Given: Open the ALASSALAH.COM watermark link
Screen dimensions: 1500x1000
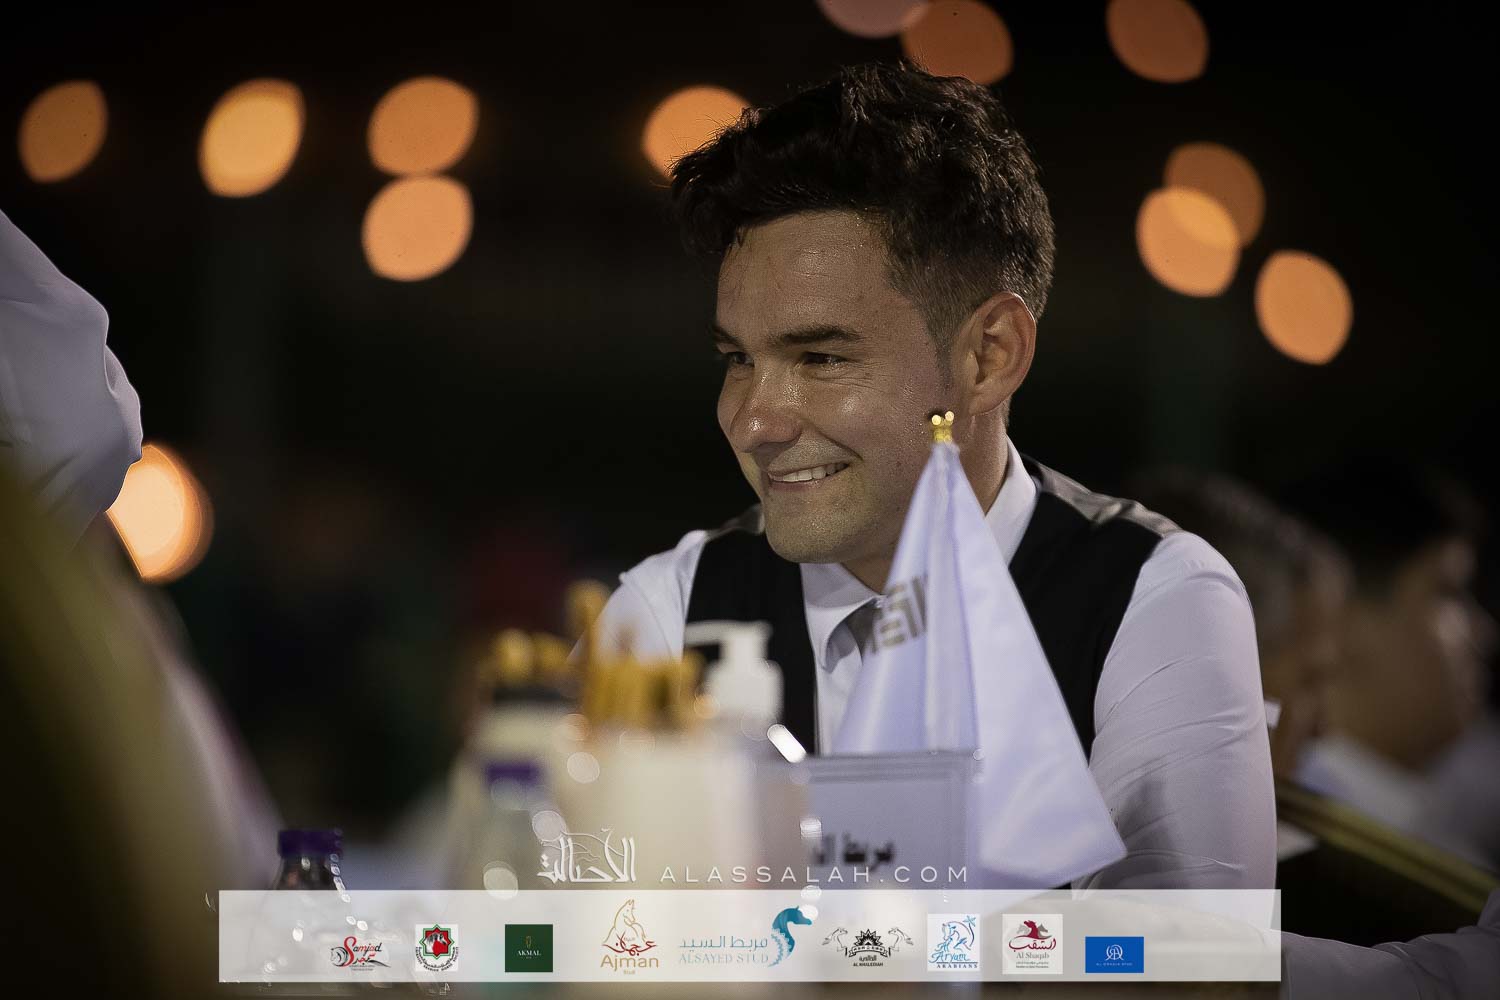Looking at the screenshot, I should pyautogui.click(x=815, y=874).
